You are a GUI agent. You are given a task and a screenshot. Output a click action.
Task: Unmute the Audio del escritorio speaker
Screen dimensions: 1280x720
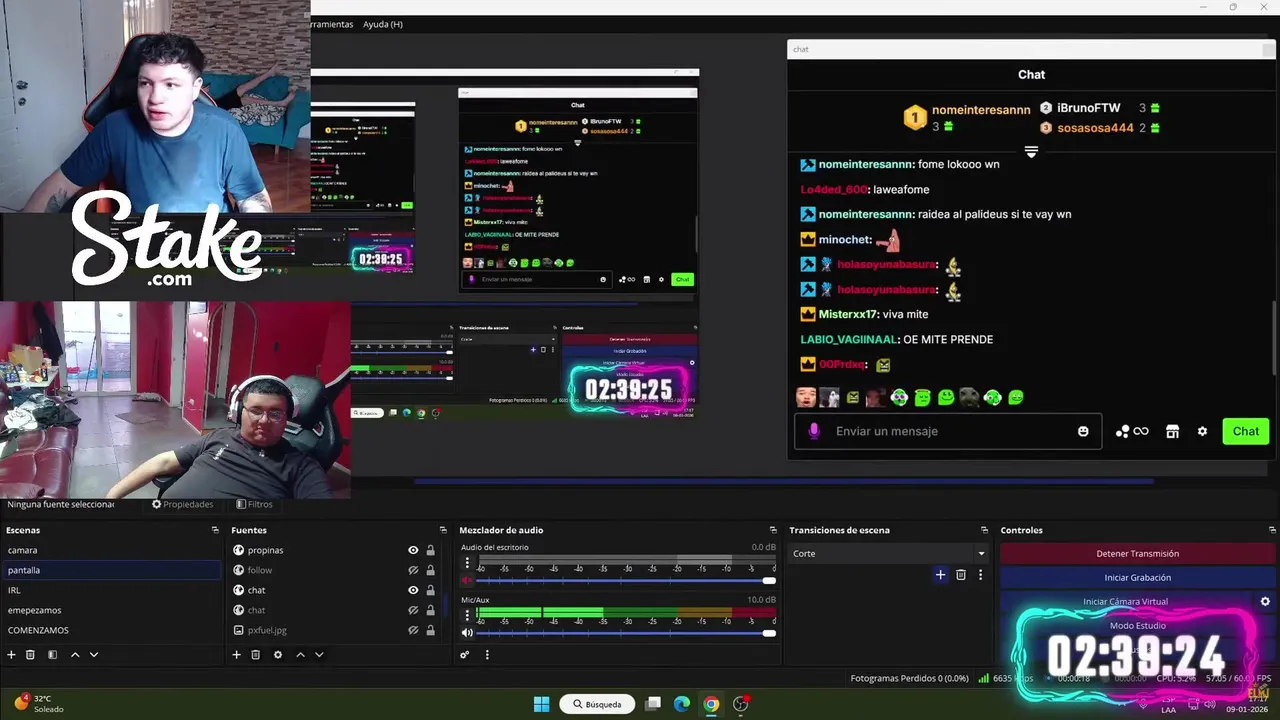point(466,580)
